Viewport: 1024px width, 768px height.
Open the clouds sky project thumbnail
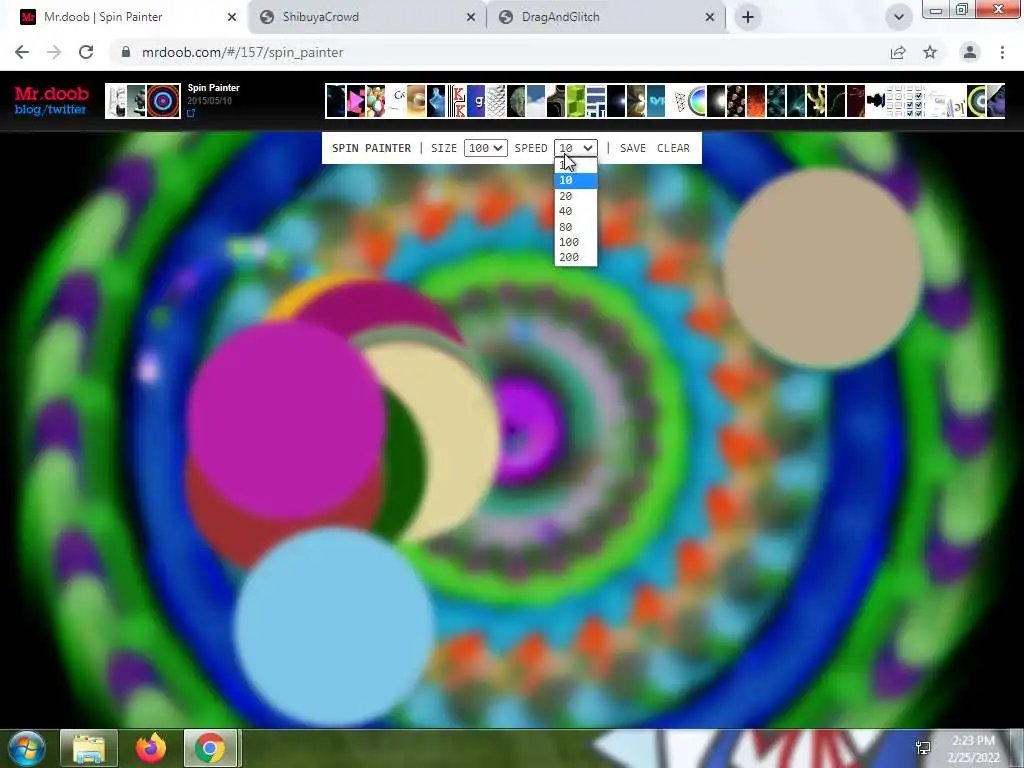[536, 101]
